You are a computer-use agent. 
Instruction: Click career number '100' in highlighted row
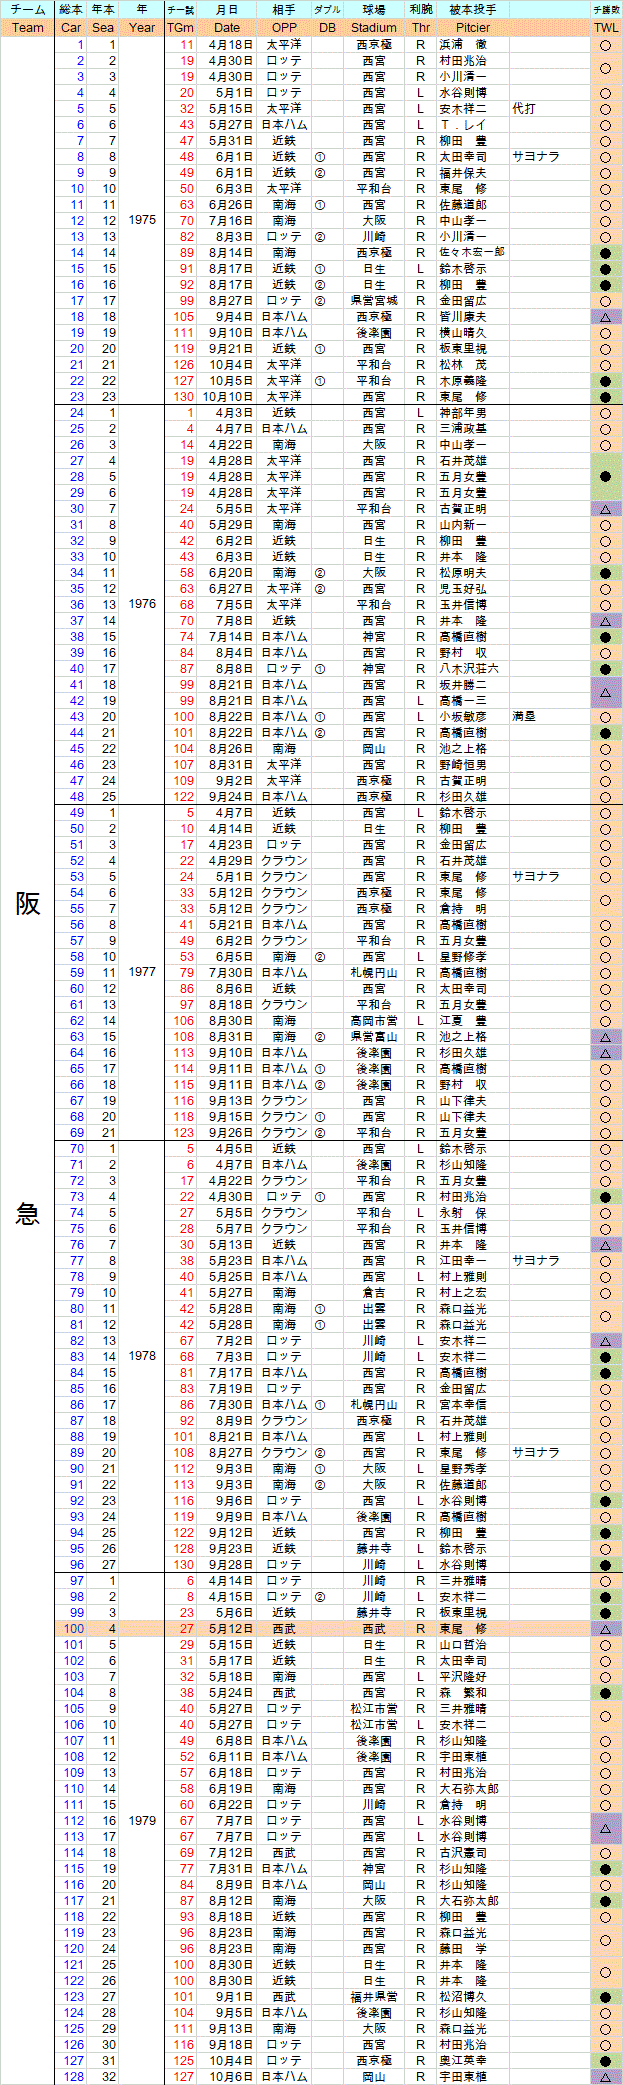(75, 1628)
